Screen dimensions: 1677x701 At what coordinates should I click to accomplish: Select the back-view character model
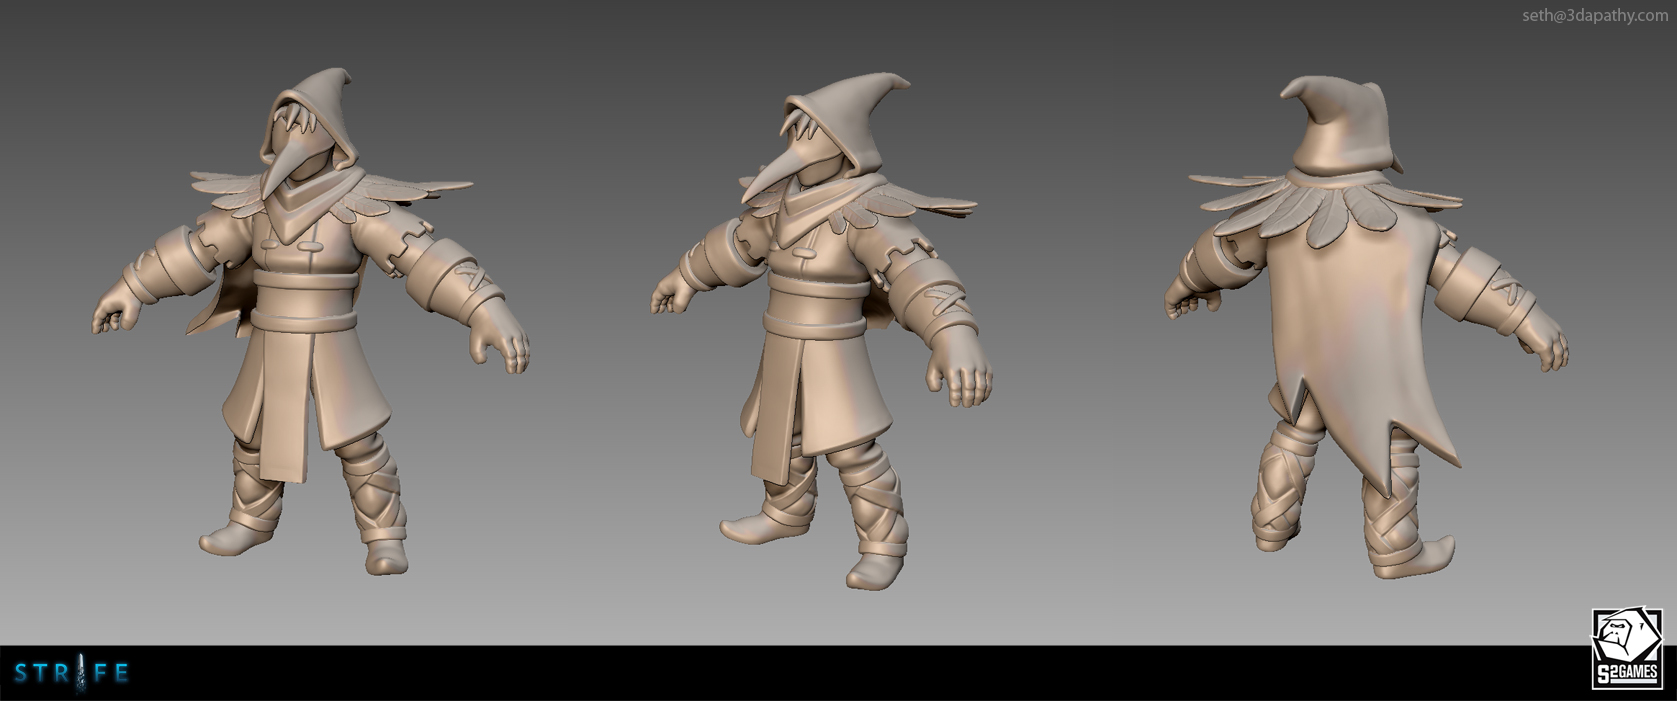[1360, 330]
